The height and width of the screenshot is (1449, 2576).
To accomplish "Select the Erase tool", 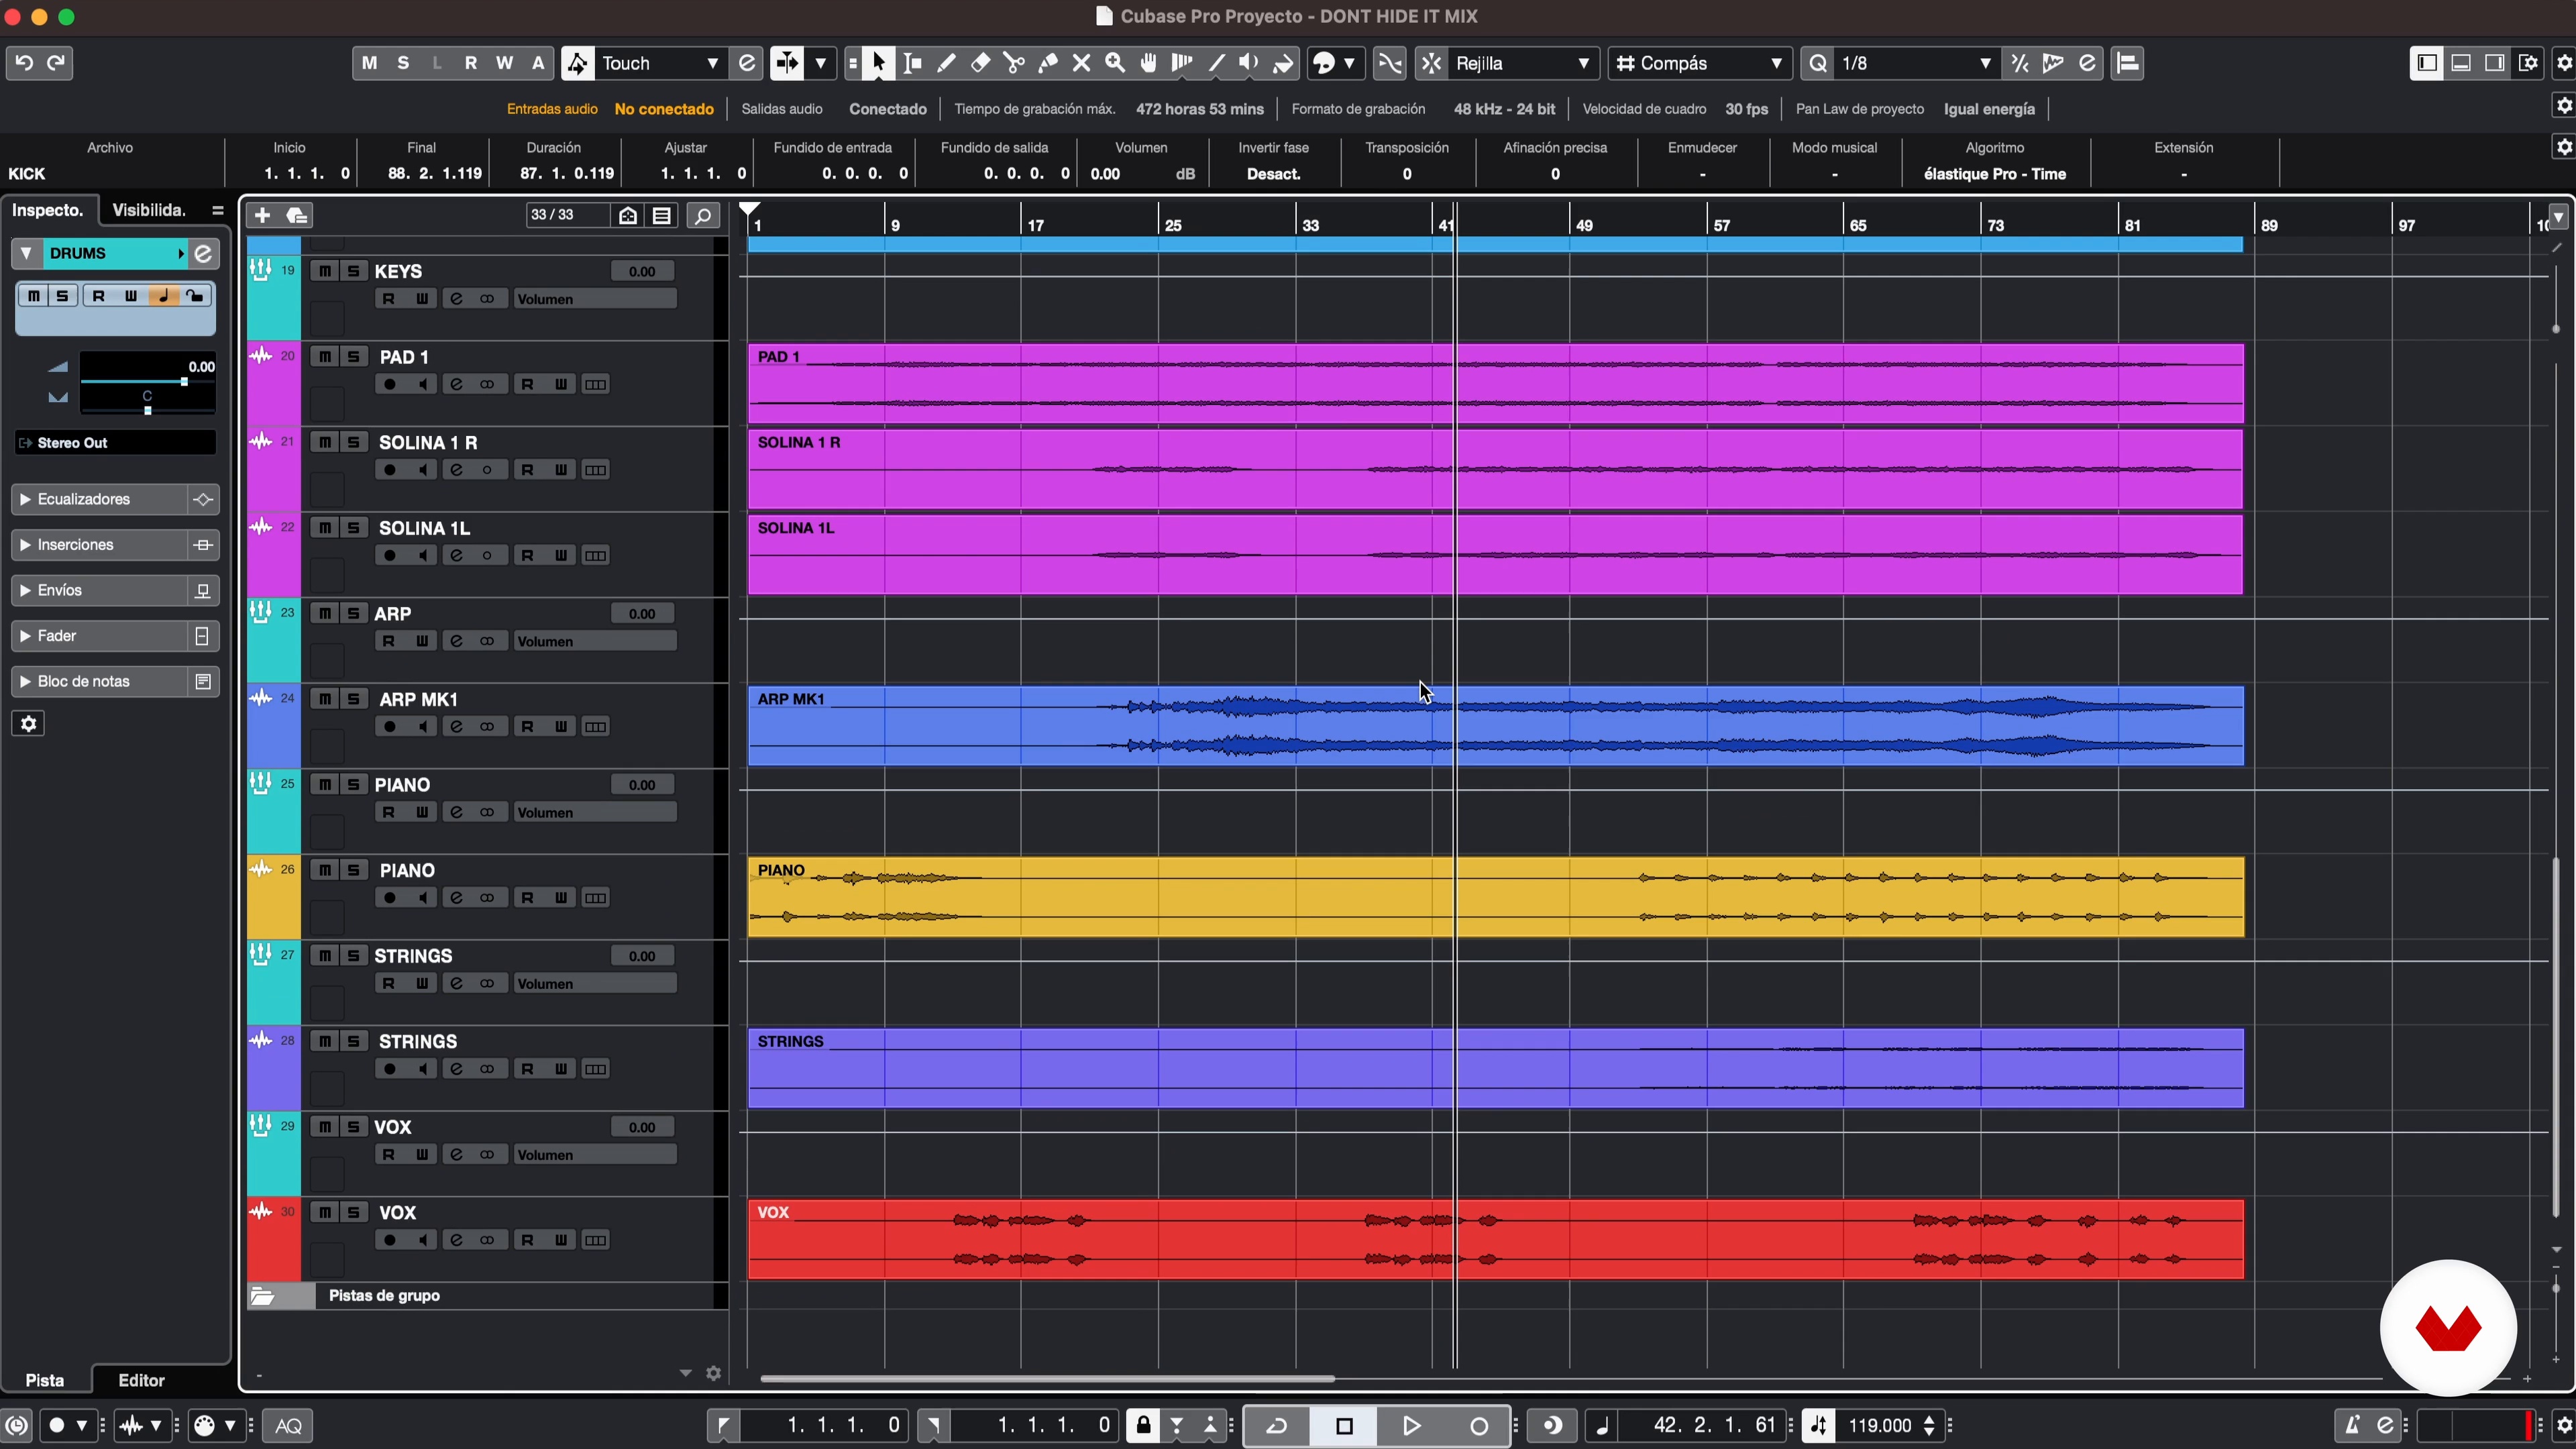I will (980, 63).
